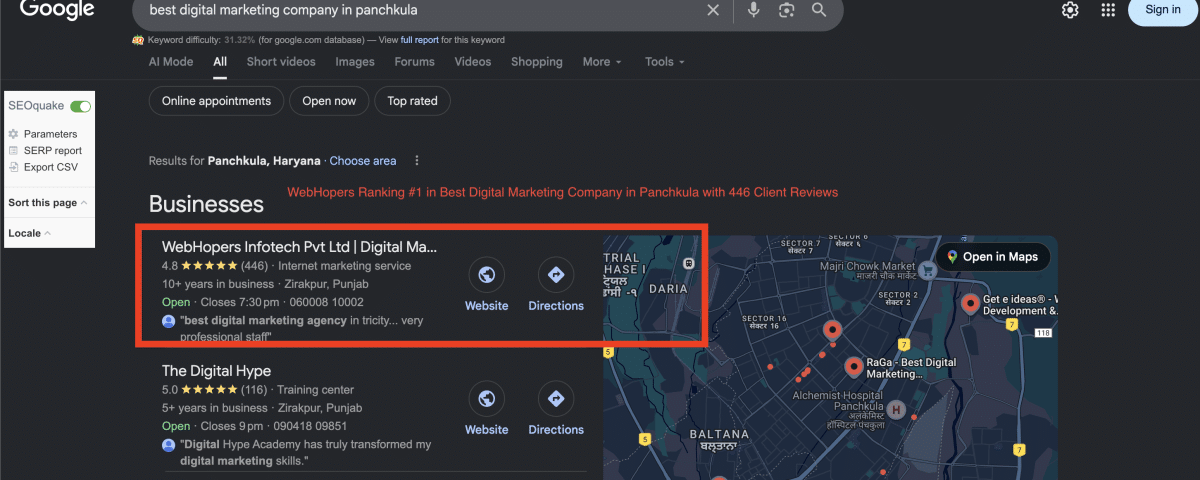Switch to AI Mode tab
The height and width of the screenshot is (480, 1200).
tap(171, 62)
